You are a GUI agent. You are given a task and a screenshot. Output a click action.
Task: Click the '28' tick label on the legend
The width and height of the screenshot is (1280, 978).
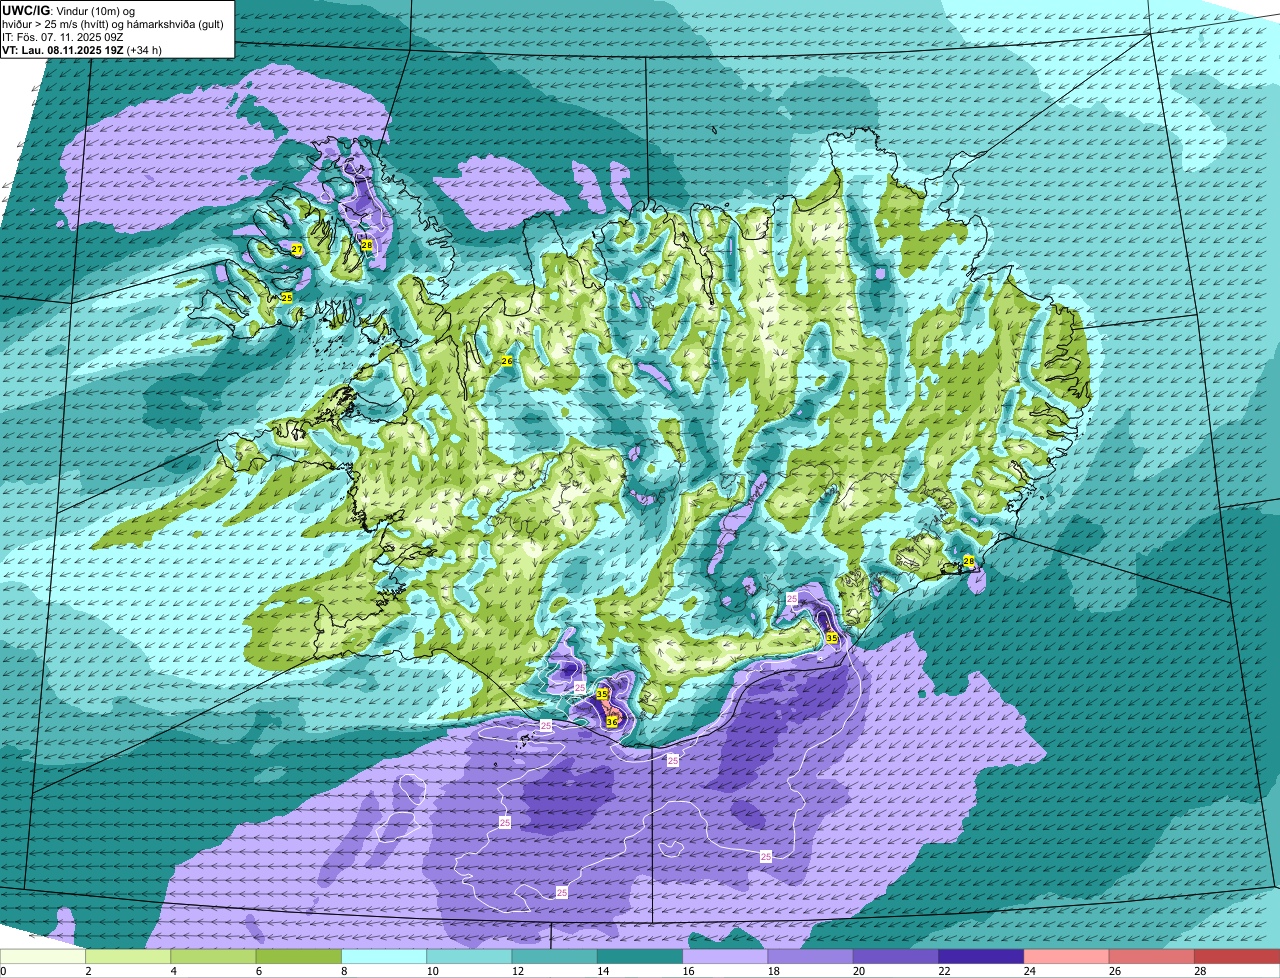[x=1199, y=971]
